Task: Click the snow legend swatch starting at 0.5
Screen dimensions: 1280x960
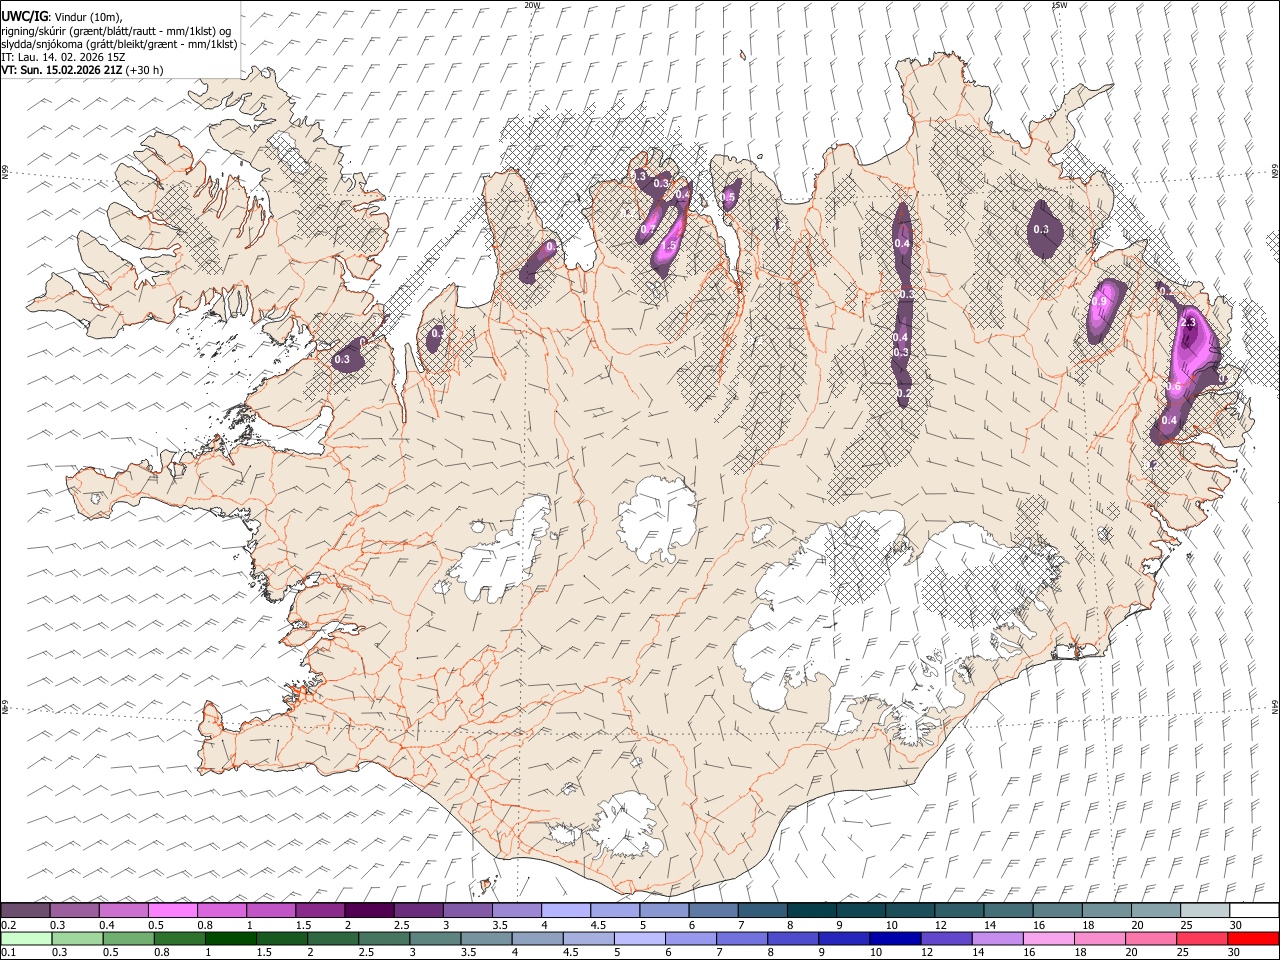Action: [x=172, y=910]
